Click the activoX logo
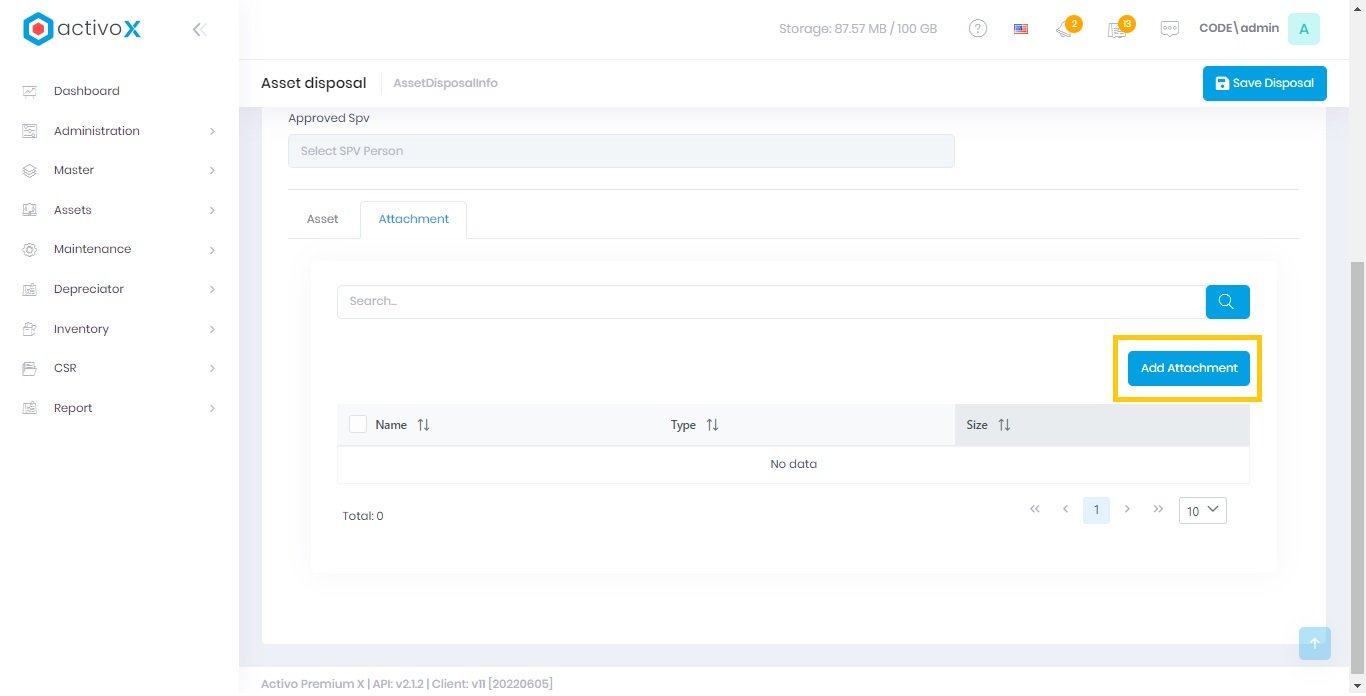 [82, 29]
